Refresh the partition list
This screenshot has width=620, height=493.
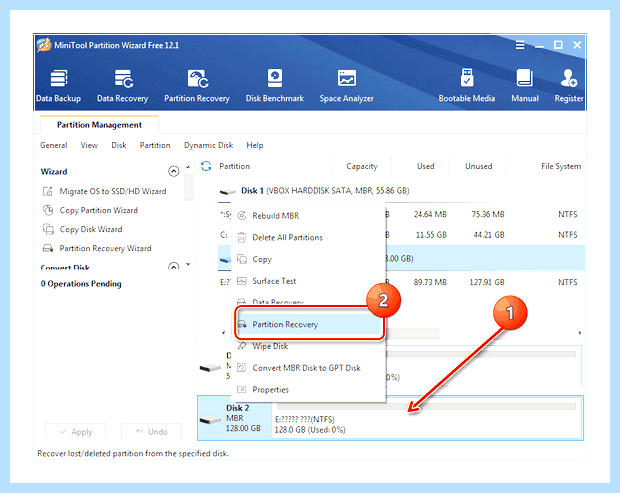[x=206, y=166]
